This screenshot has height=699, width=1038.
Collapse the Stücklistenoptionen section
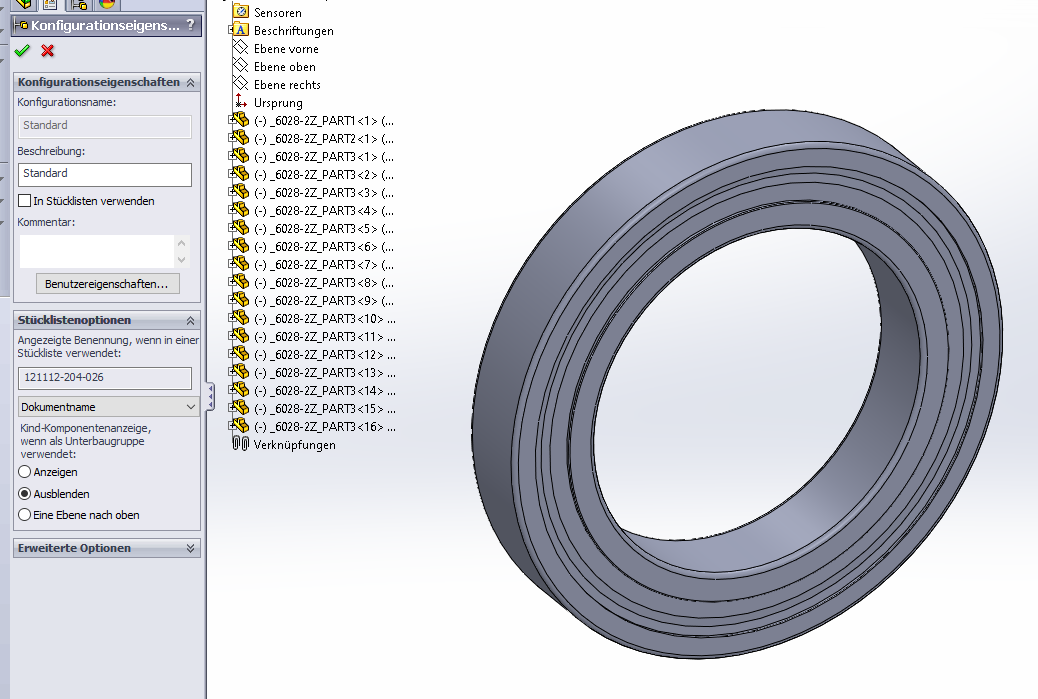click(191, 320)
